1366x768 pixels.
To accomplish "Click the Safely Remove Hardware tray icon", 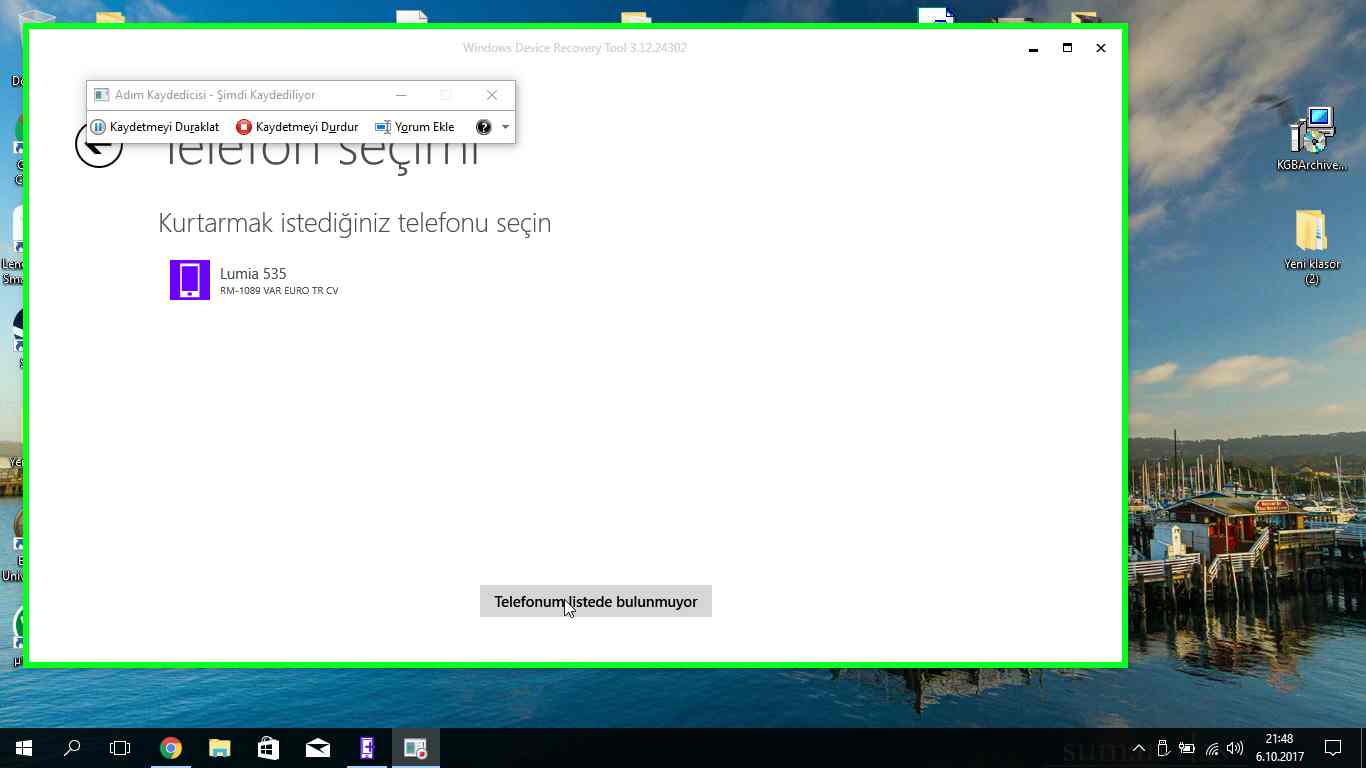I will pos(1163,748).
